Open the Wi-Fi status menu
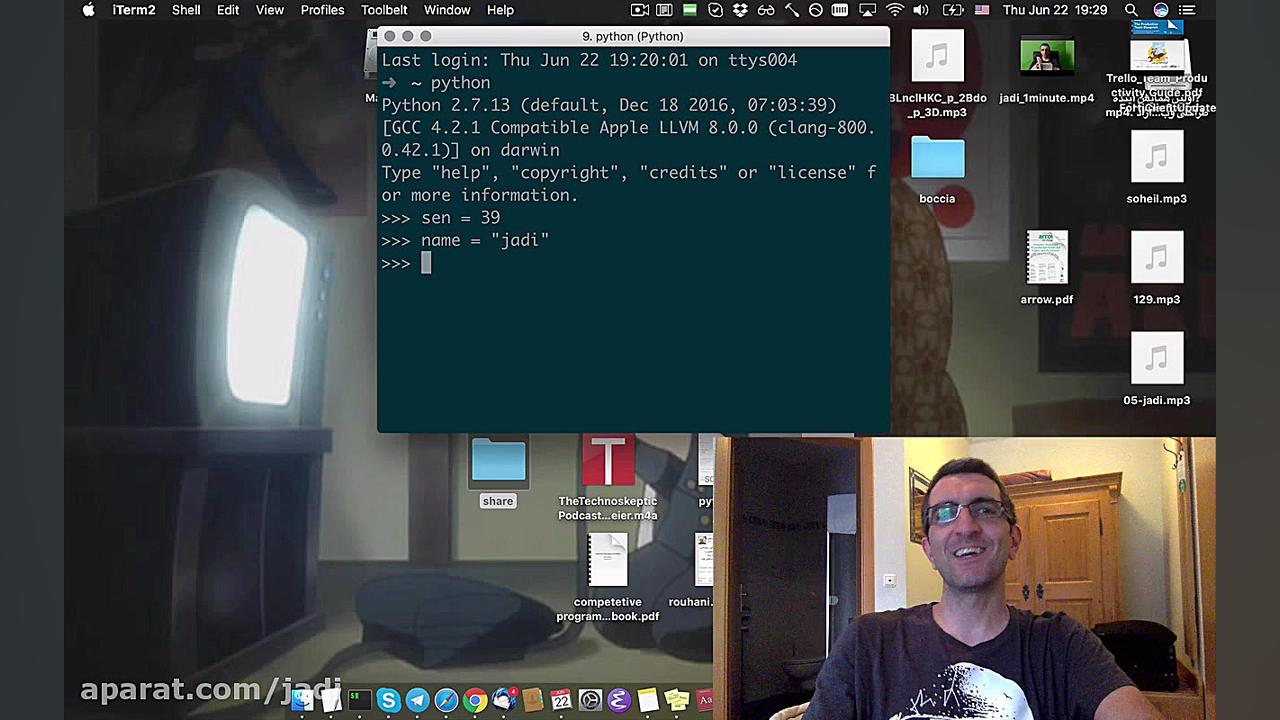The height and width of the screenshot is (720, 1280). point(894,10)
